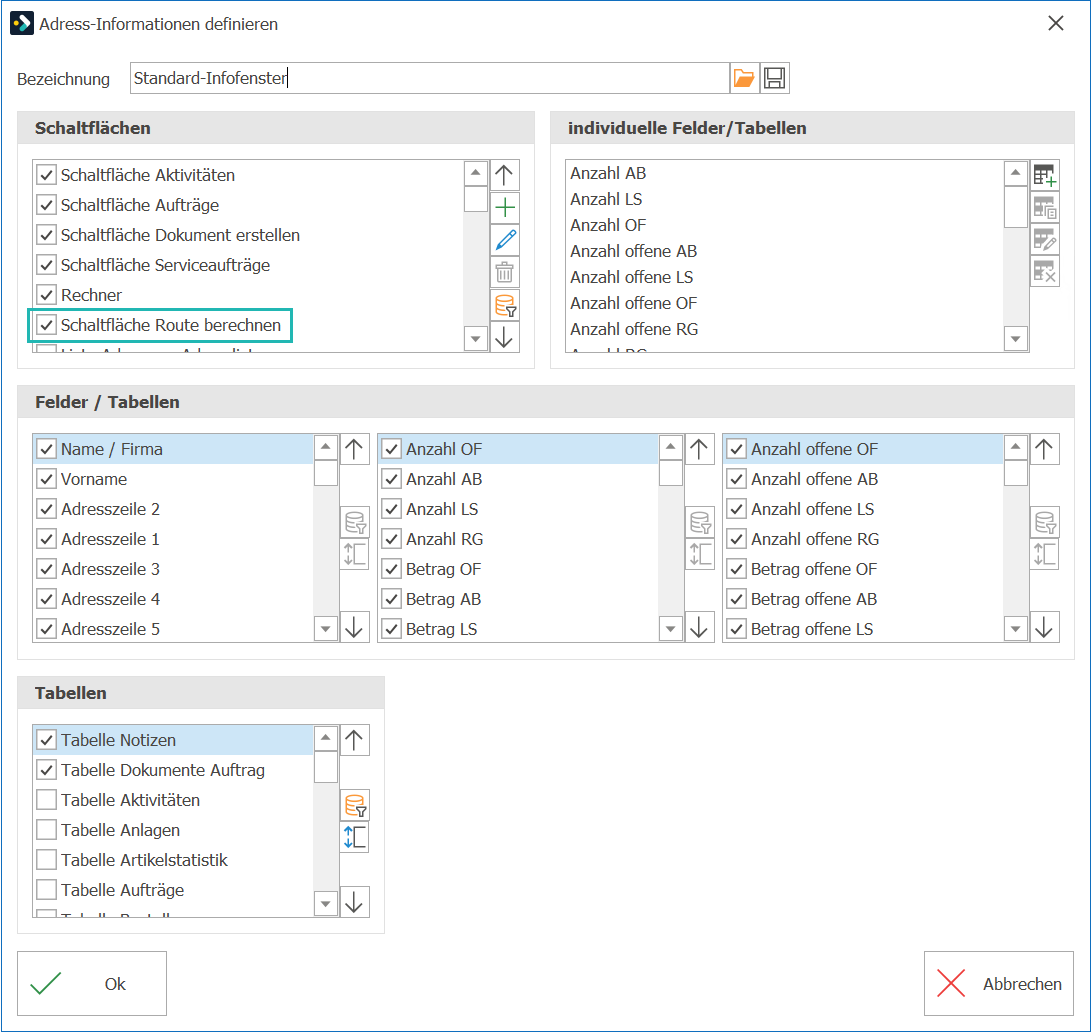Select Anzahl offene LS in individuelle Felder

pos(784,277)
